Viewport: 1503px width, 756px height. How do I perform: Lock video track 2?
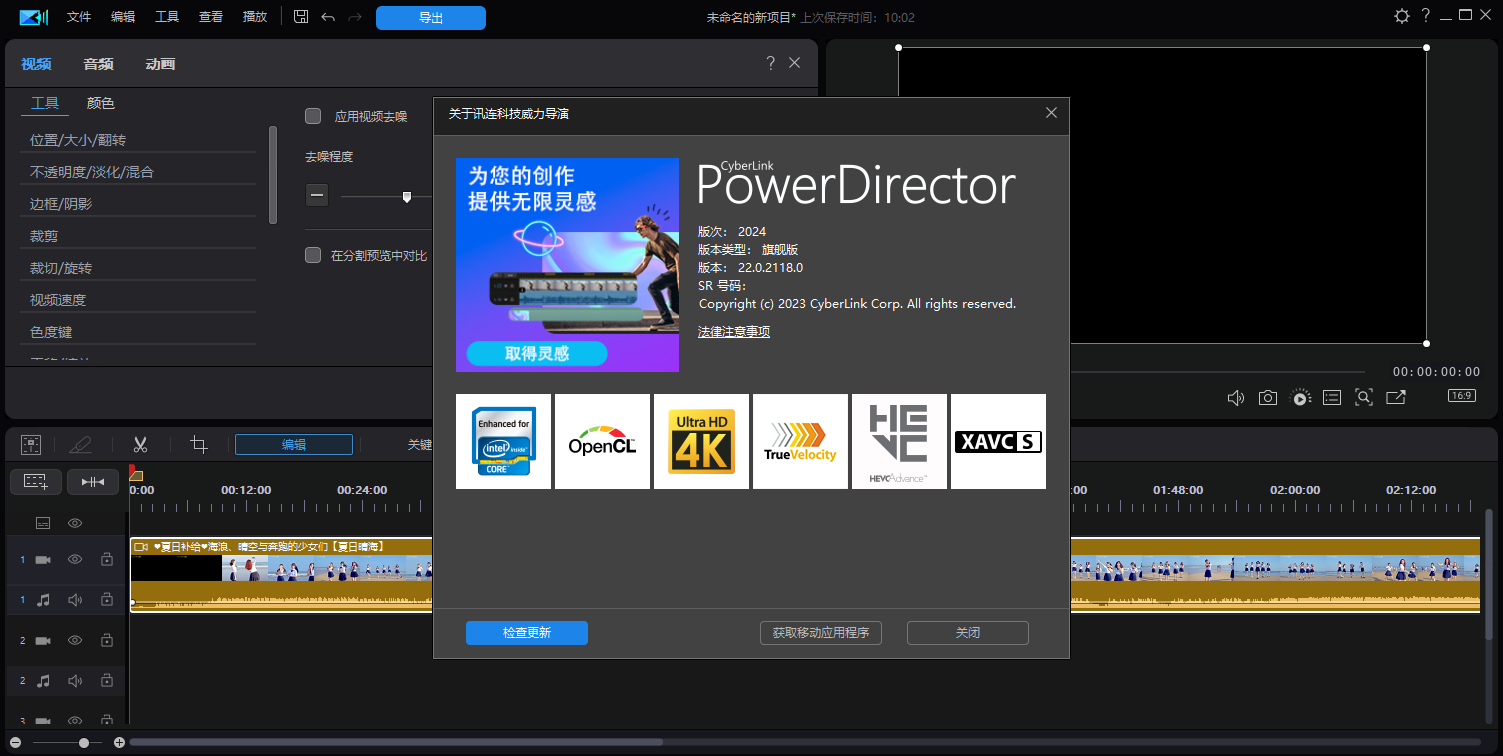tap(106, 640)
